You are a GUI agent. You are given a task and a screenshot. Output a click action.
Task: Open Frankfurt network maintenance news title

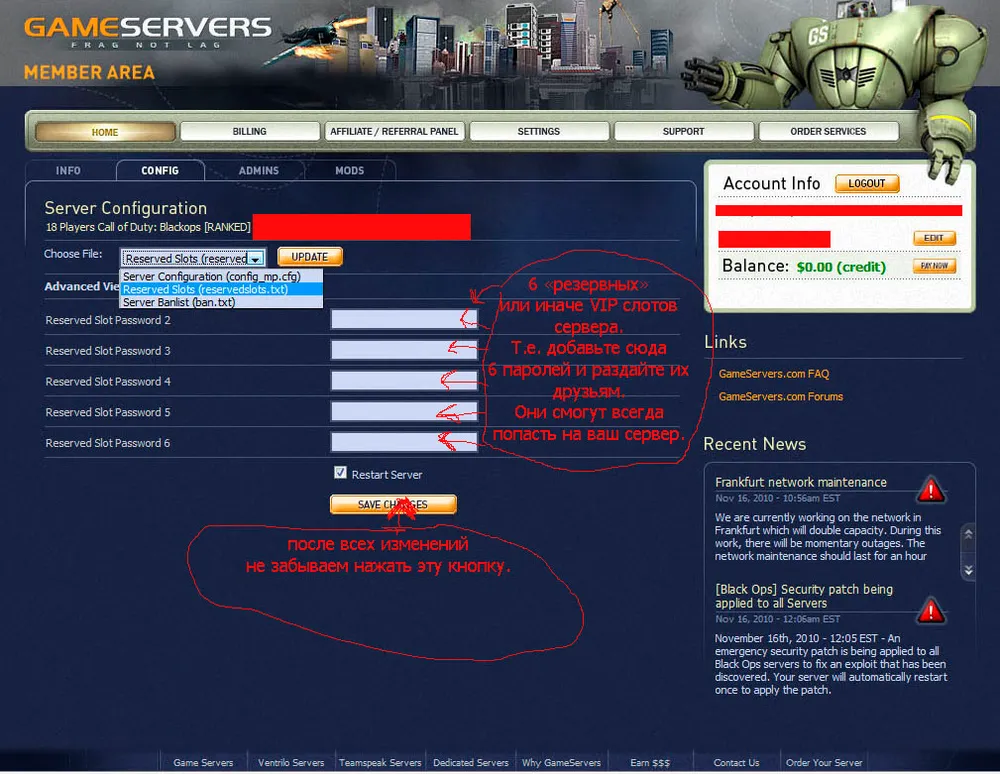[800, 482]
